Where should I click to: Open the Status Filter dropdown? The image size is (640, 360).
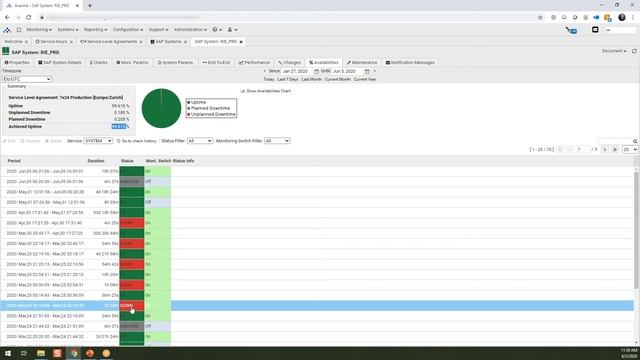click(200, 141)
